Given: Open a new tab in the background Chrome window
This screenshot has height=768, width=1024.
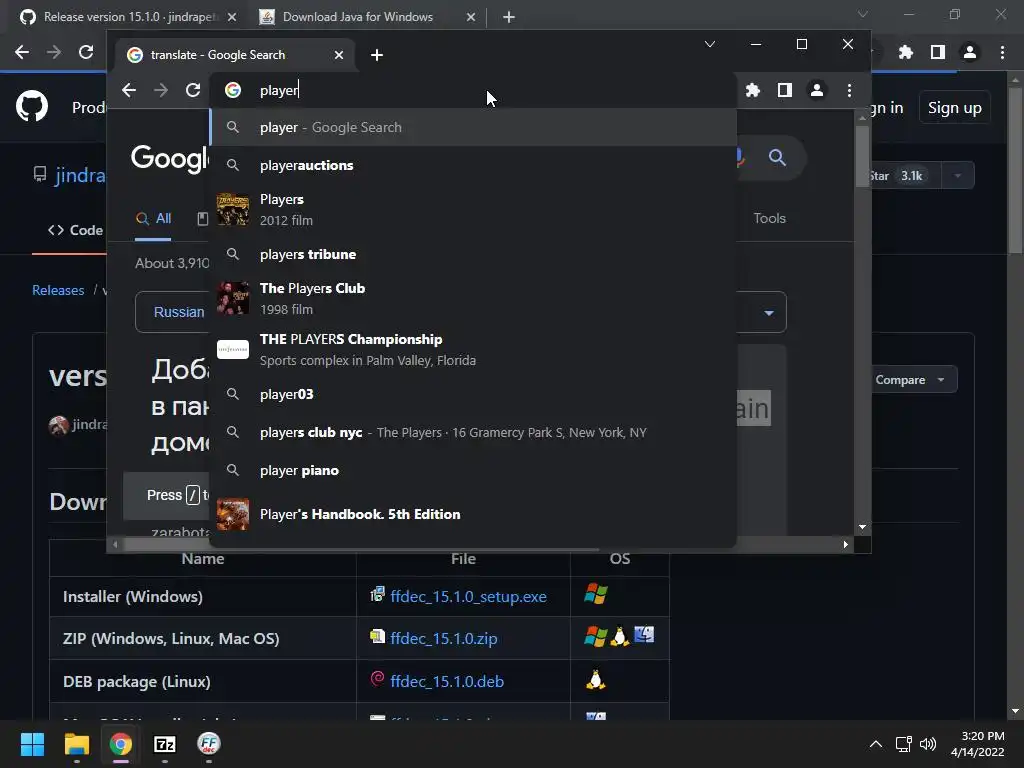Looking at the screenshot, I should [x=509, y=17].
